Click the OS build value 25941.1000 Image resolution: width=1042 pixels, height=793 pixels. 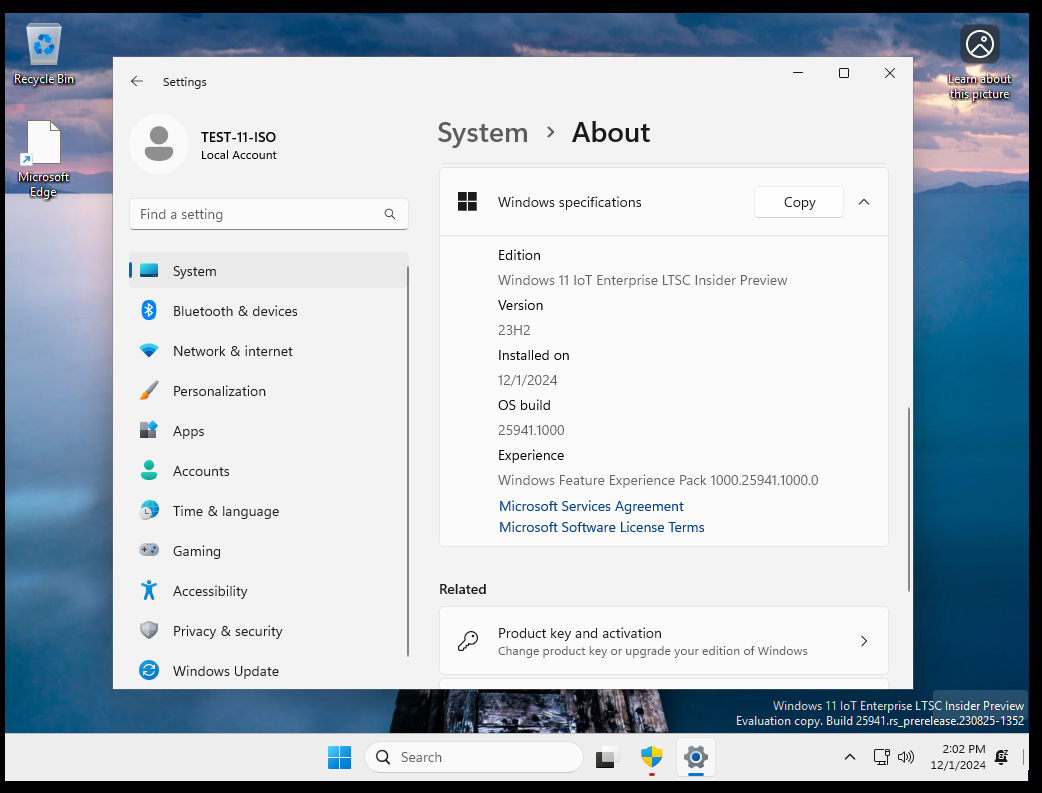(531, 430)
